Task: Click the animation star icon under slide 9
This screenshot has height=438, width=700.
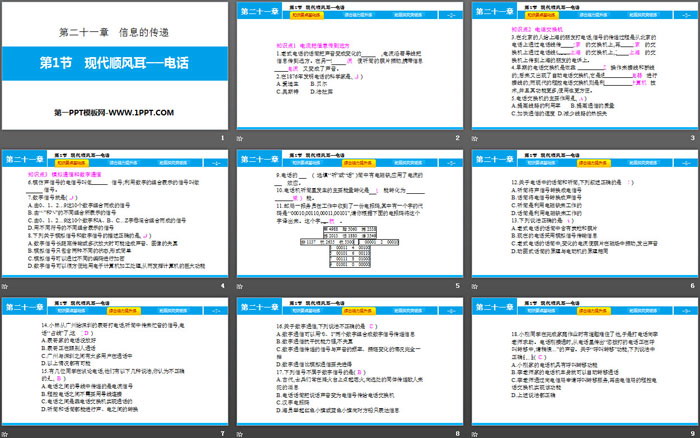Action: click(475, 434)
